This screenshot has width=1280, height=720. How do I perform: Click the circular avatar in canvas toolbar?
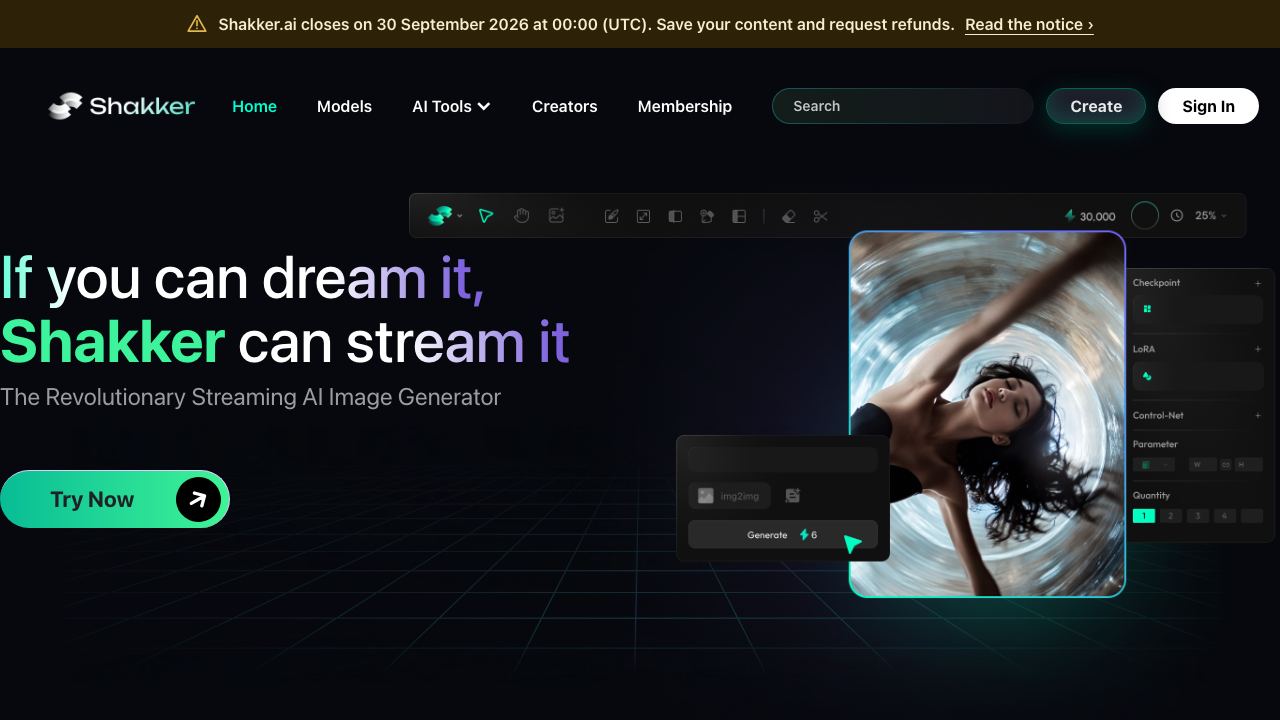coord(1145,215)
